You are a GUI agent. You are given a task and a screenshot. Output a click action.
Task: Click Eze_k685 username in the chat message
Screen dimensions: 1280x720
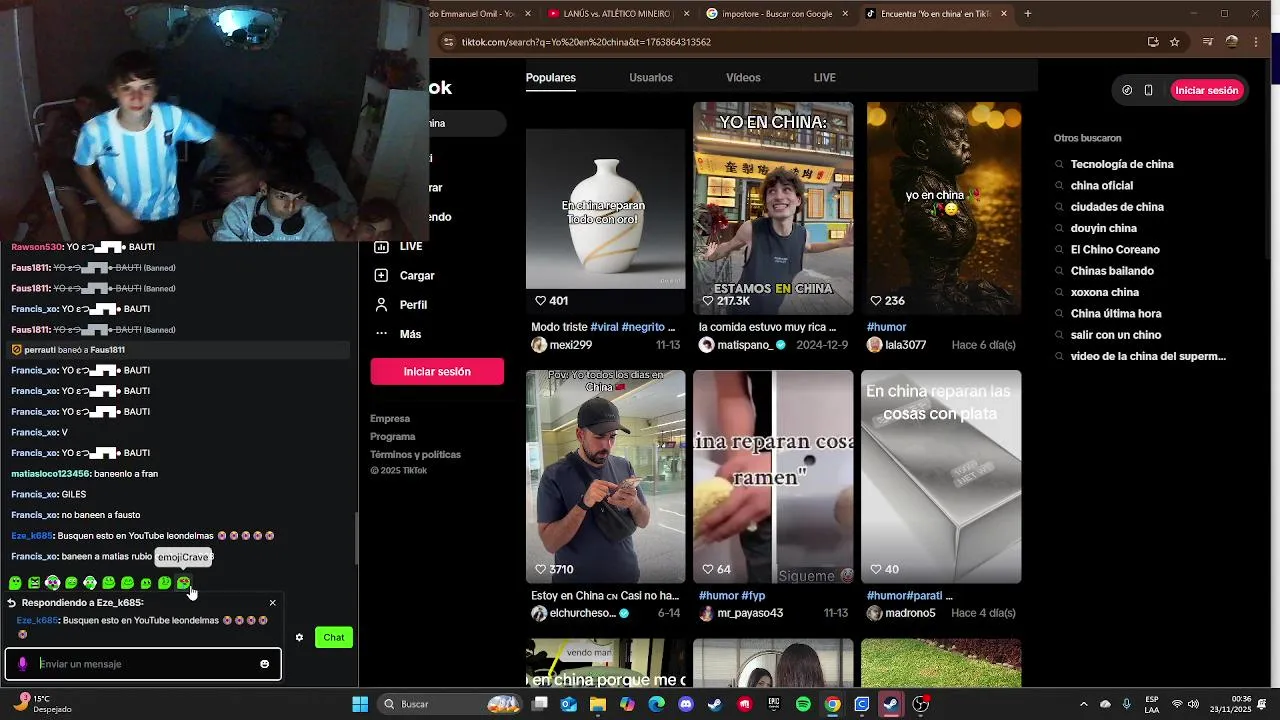[32, 536]
